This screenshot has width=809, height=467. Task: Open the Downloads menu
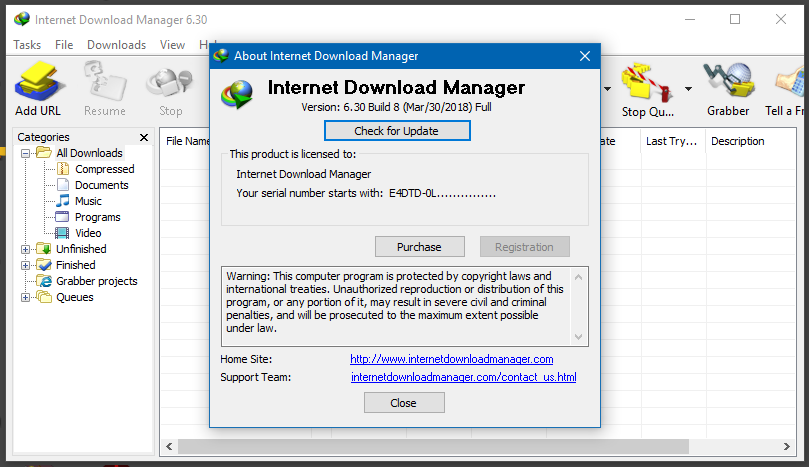click(116, 45)
